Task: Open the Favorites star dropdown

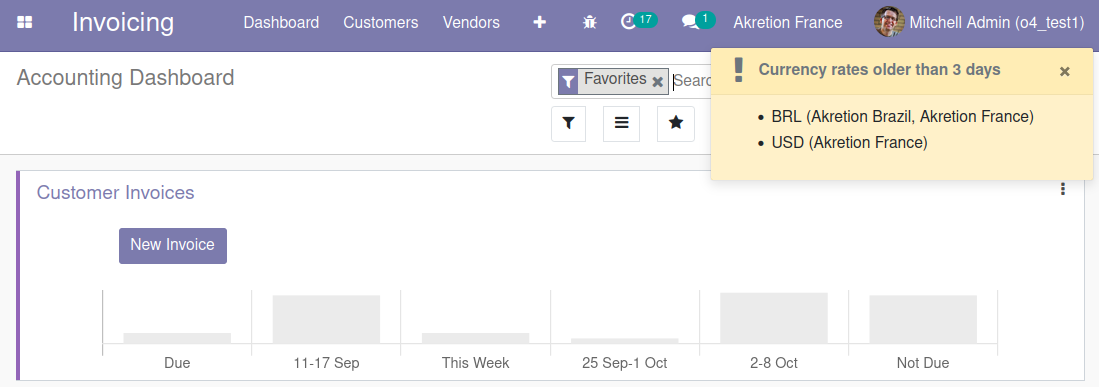Action: pyautogui.click(x=676, y=123)
